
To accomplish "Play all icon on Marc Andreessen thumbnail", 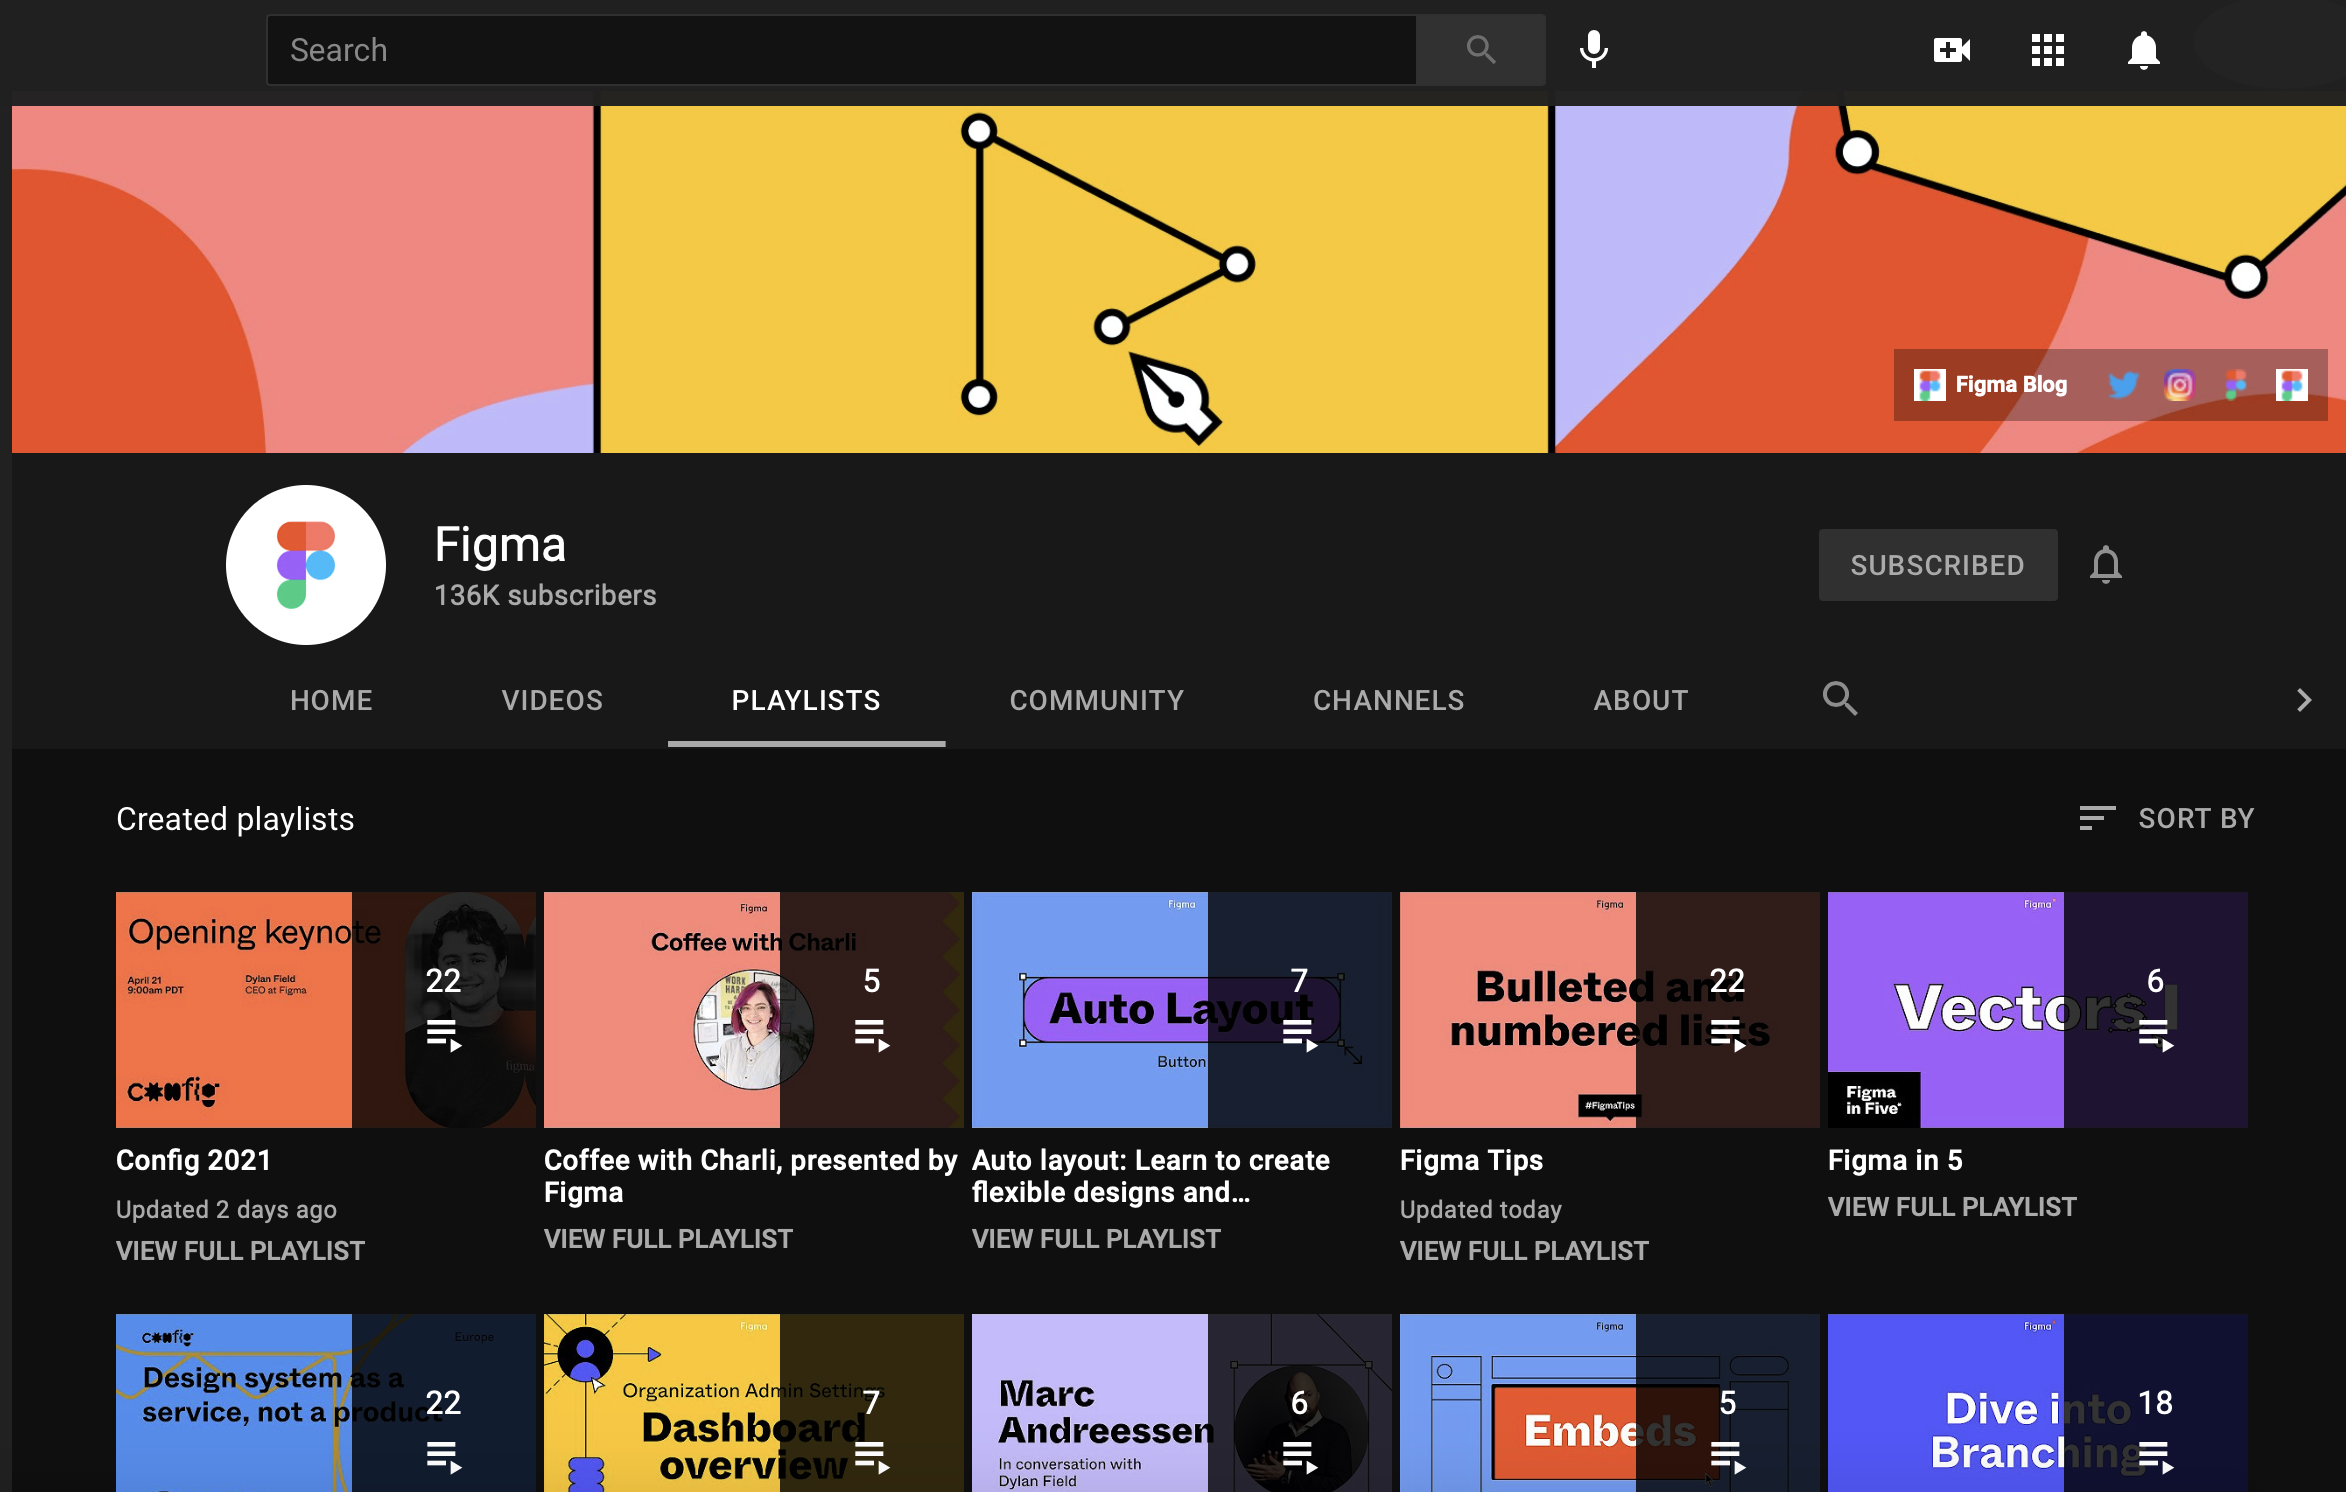I will [1299, 1457].
